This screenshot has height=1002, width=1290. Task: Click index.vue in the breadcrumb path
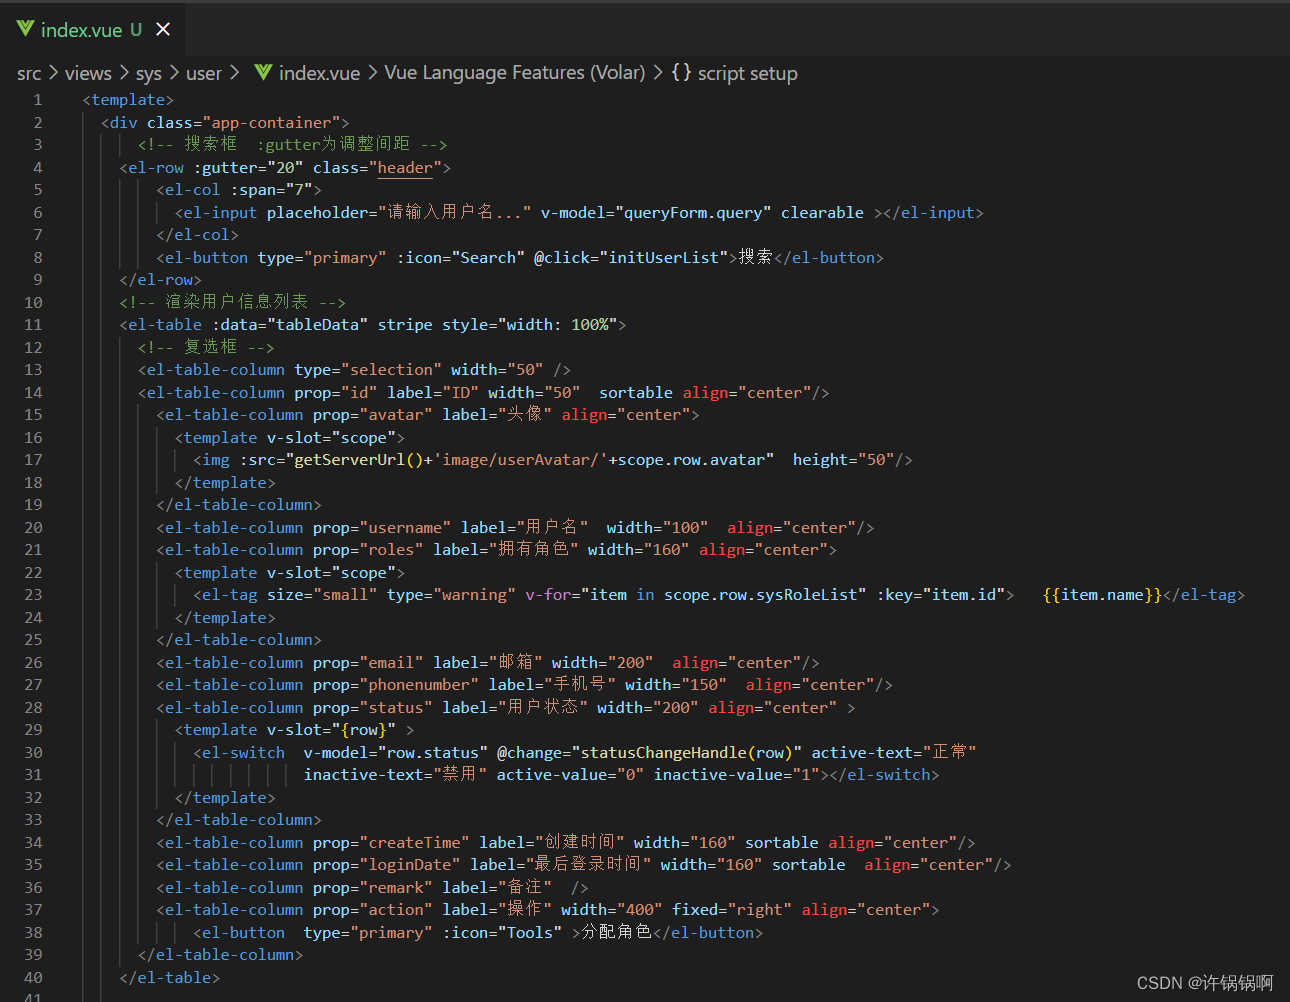(x=319, y=73)
